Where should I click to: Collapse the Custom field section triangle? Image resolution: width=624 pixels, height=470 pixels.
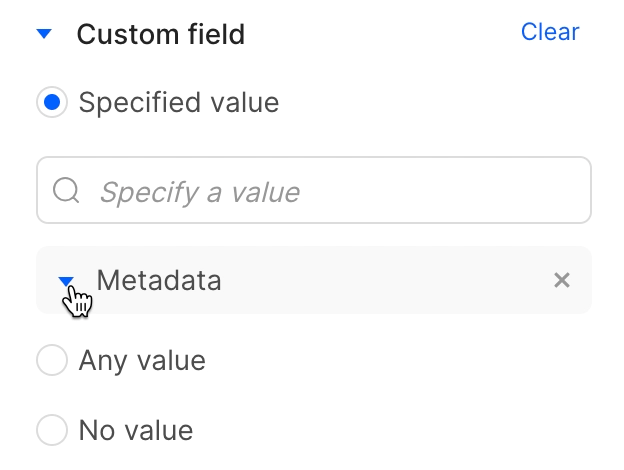[43, 34]
